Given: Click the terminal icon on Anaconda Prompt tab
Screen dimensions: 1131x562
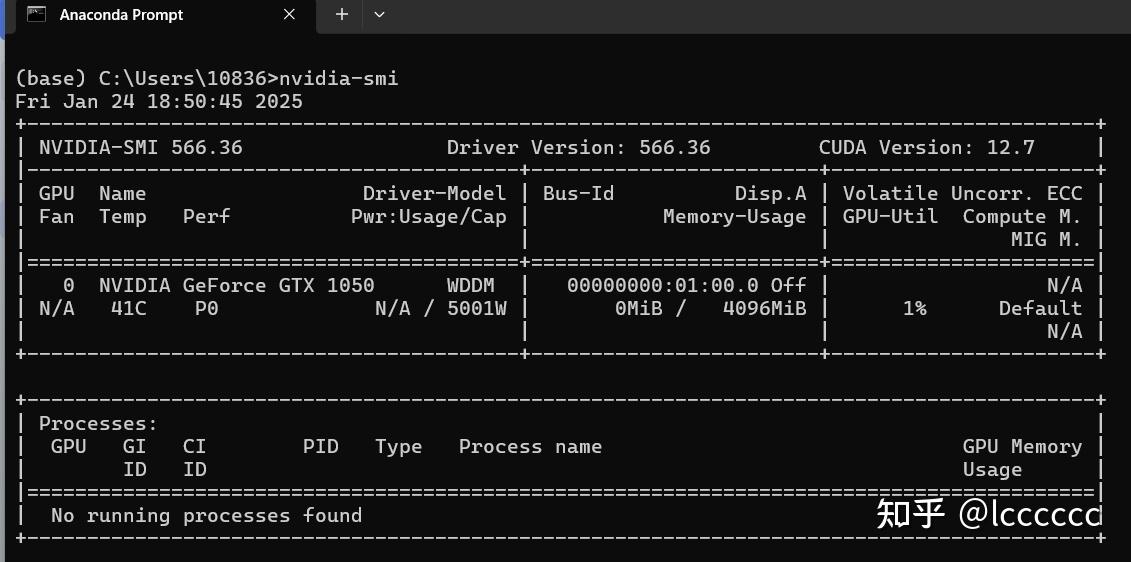Looking at the screenshot, I should [x=36, y=14].
